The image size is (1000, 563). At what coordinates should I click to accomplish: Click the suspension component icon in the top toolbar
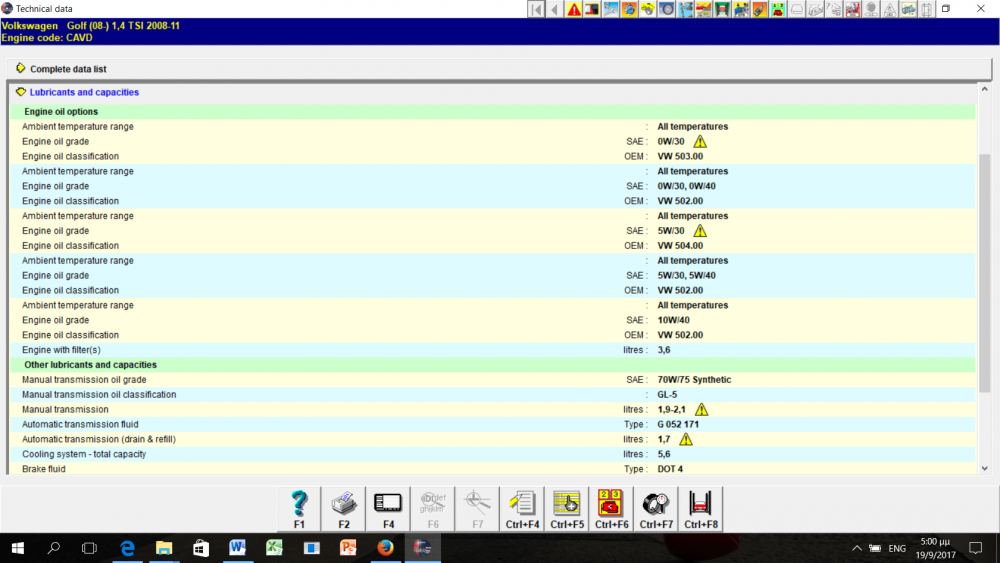686,9
